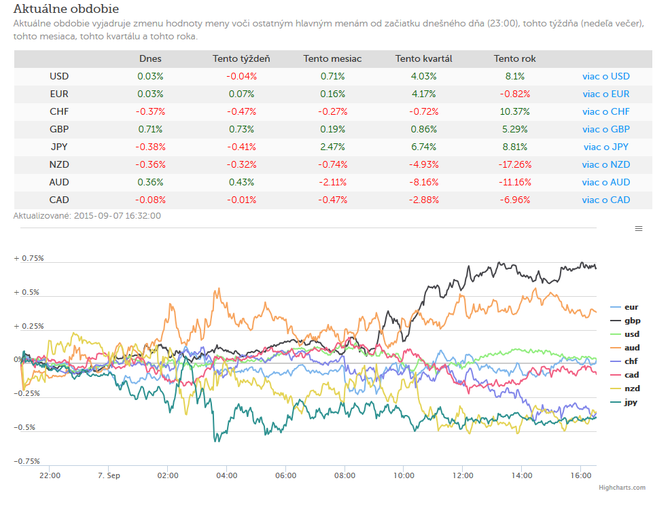The image size is (670, 525).
Task: Open the 'viac o USD' link
Action: click(606, 76)
